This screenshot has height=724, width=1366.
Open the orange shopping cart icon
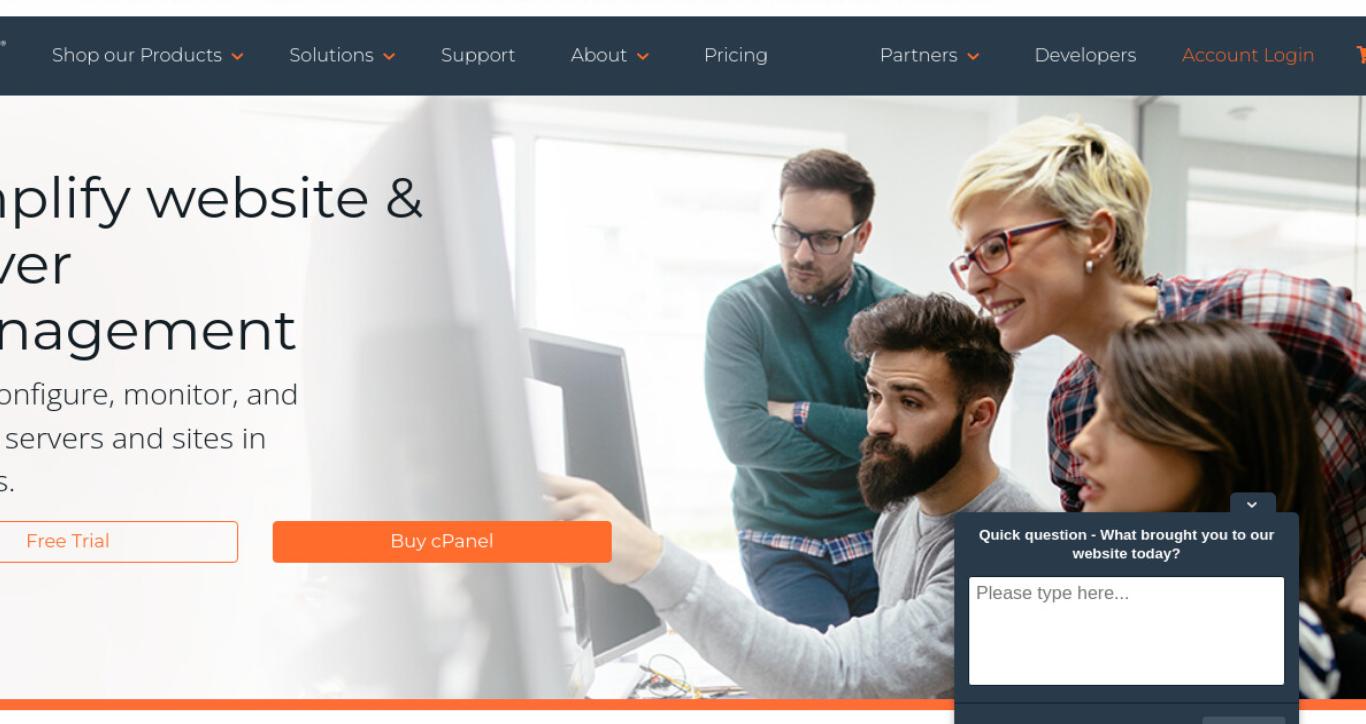(1361, 55)
